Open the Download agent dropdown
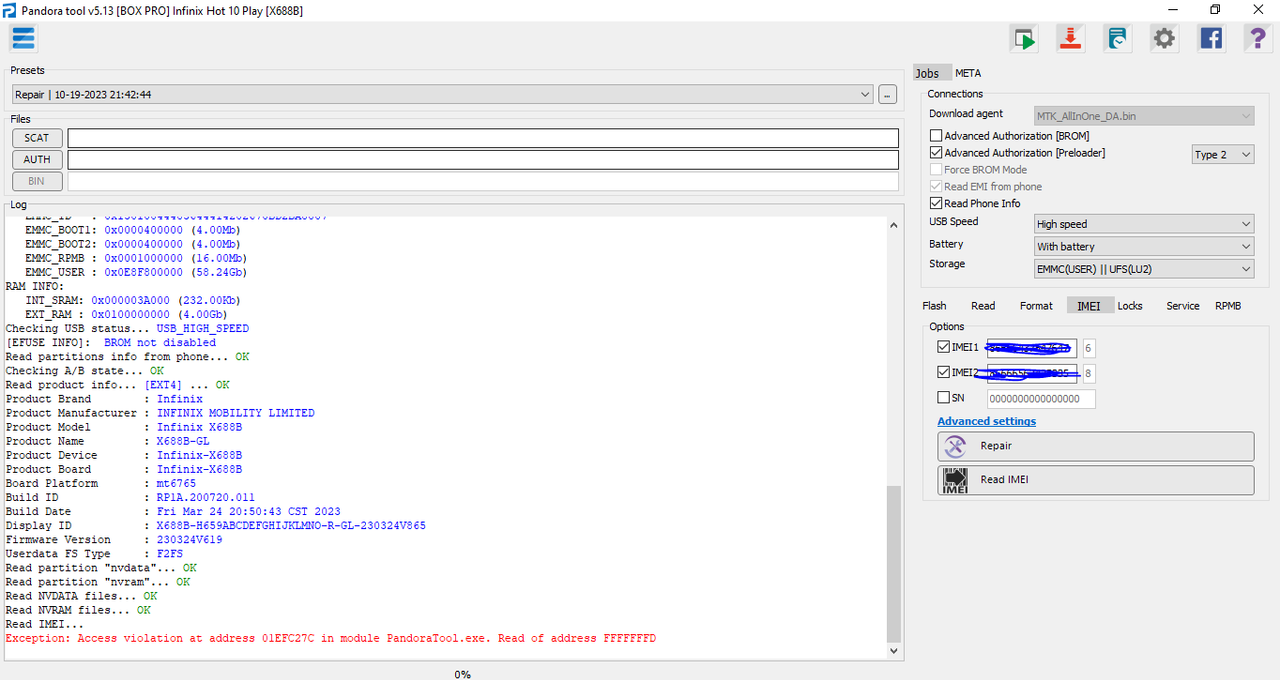Image resolution: width=1280 pixels, height=680 pixels. (x=1143, y=116)
